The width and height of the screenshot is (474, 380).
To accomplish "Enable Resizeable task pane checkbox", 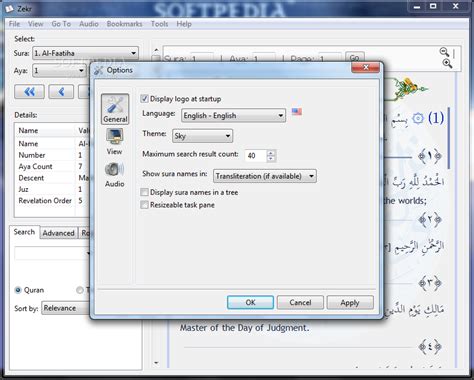I will tap(144, 205).
